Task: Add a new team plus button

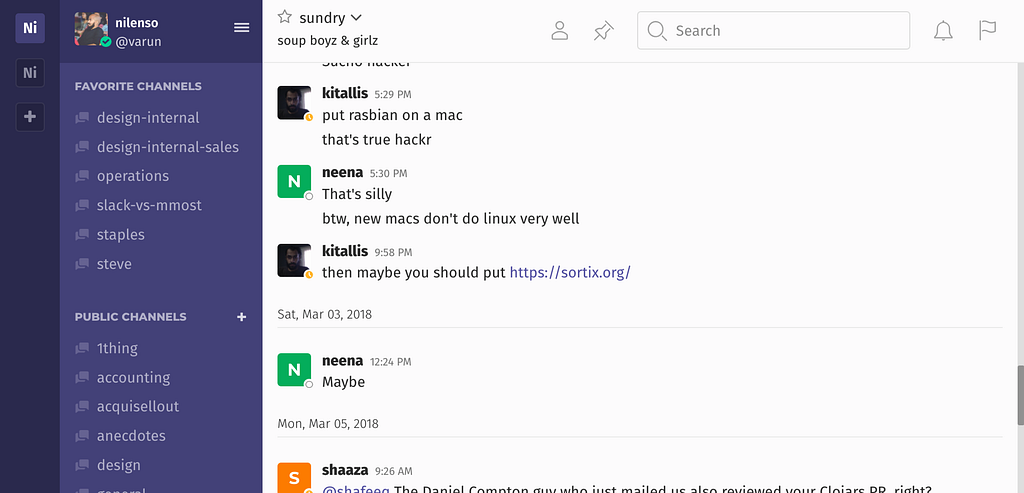Action: [x=30, y=117]
